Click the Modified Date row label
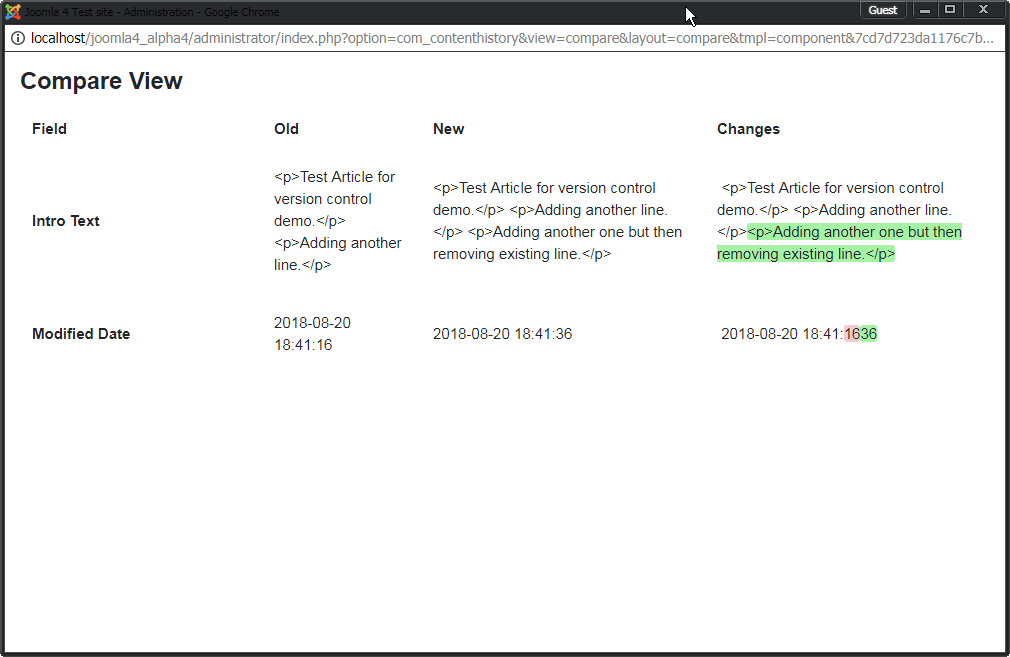Image resolution: width=1010 pixels, height=657 pixels. click(x=81, y=334)
